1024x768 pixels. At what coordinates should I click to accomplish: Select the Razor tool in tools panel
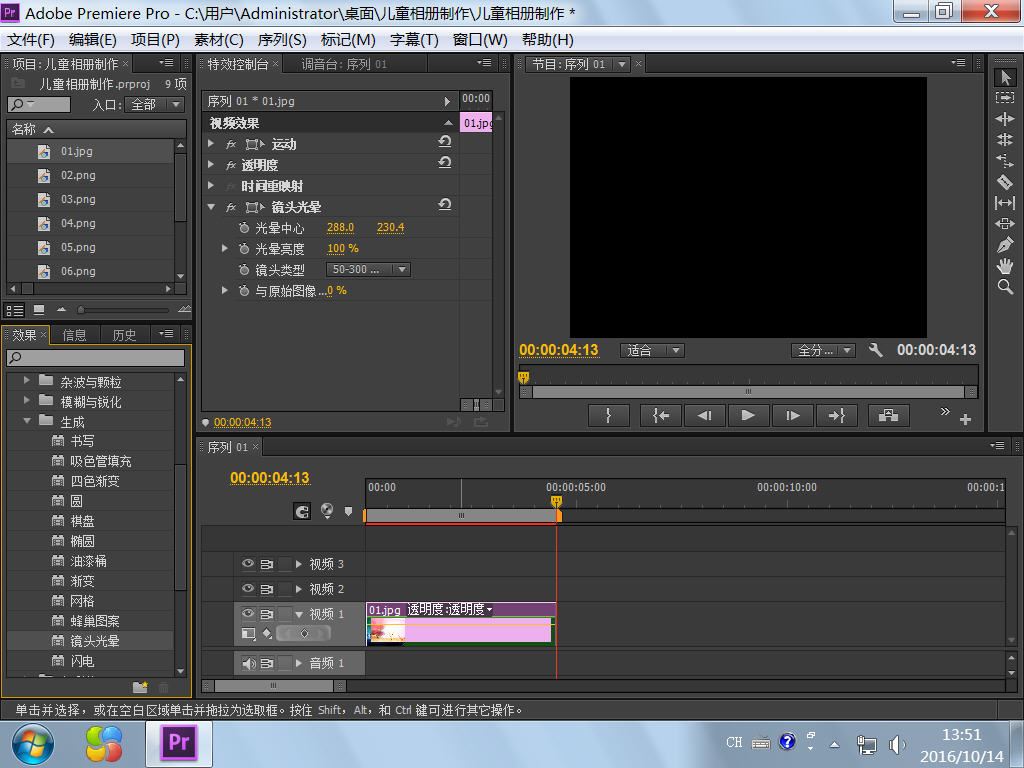[1005, 182]
